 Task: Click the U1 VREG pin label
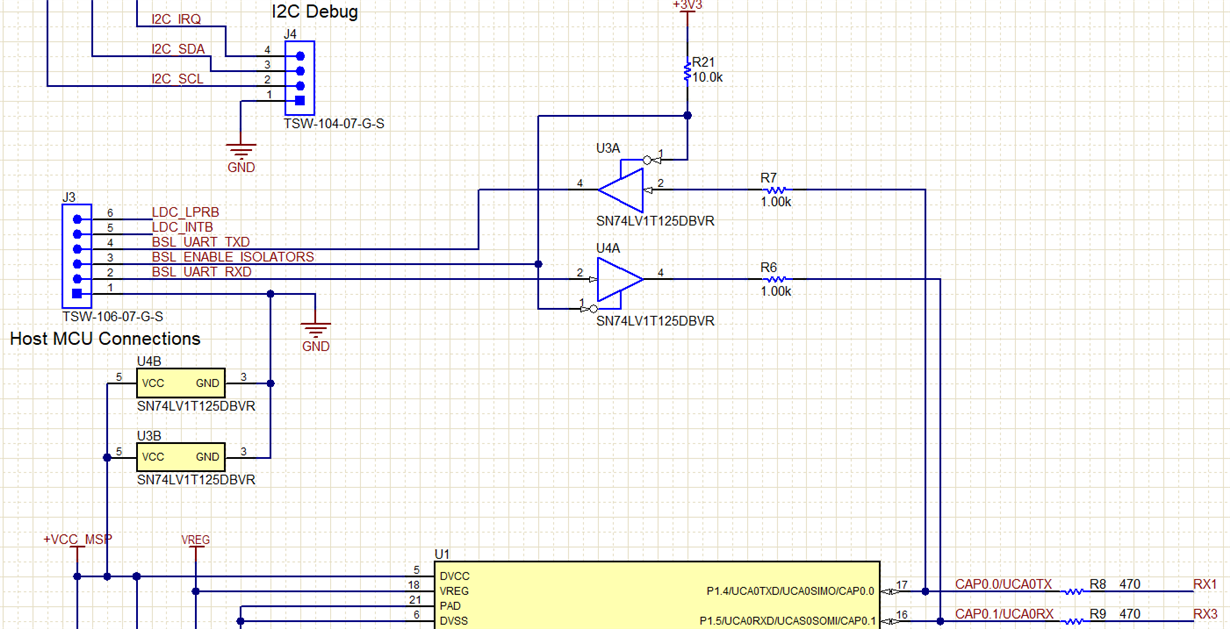click(x=454, y=592)
